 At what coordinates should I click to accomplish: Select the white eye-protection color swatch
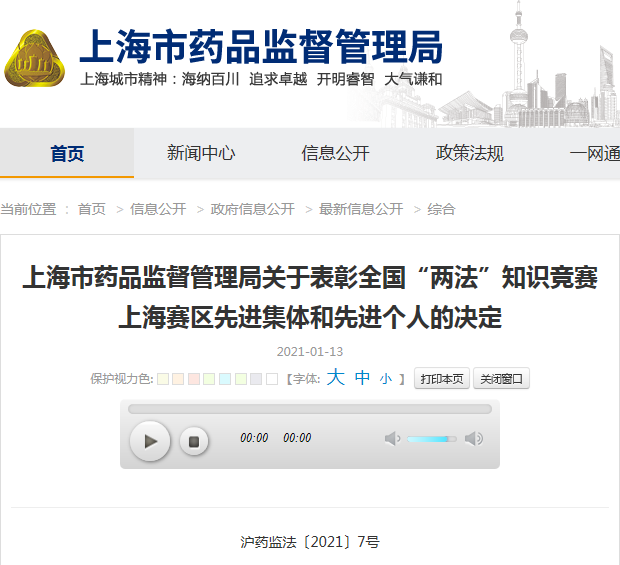(x=272, y=379)
